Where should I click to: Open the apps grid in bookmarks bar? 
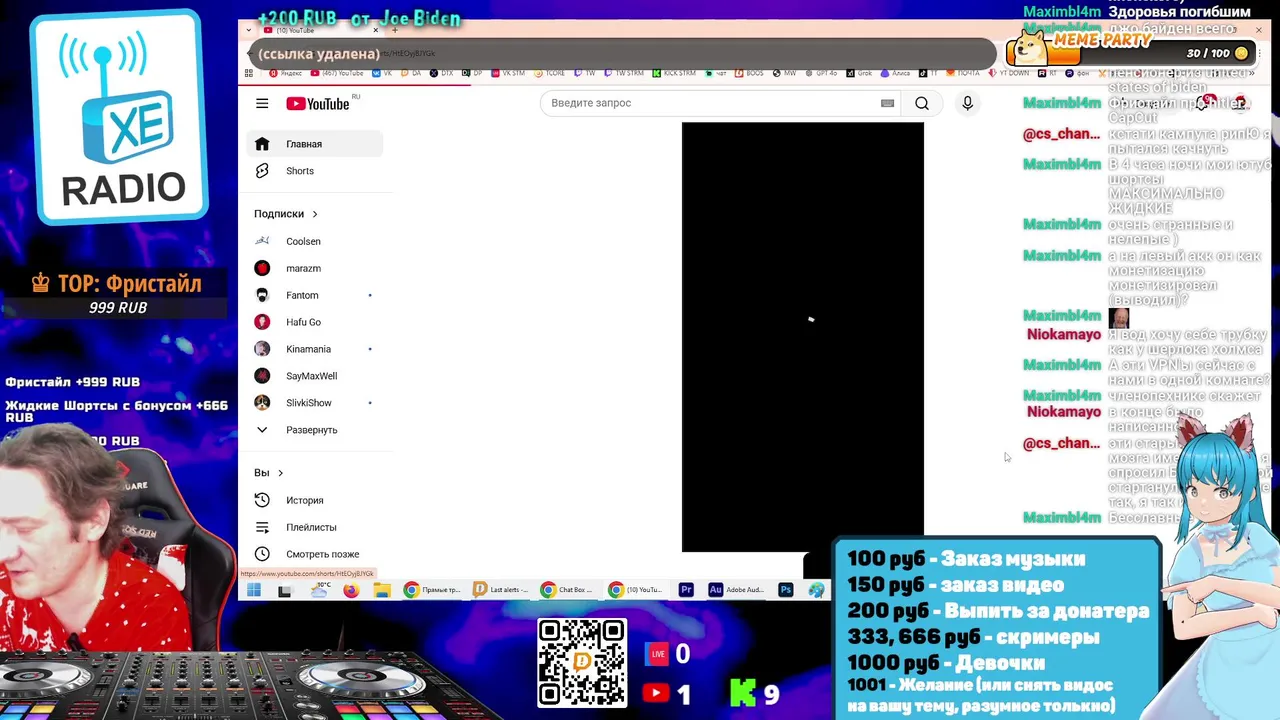coord(249,73)
